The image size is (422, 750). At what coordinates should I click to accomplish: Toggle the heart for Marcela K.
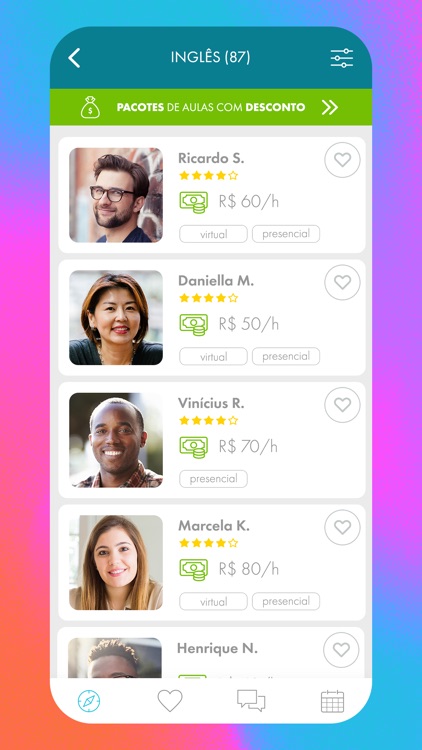click(342, 527)
